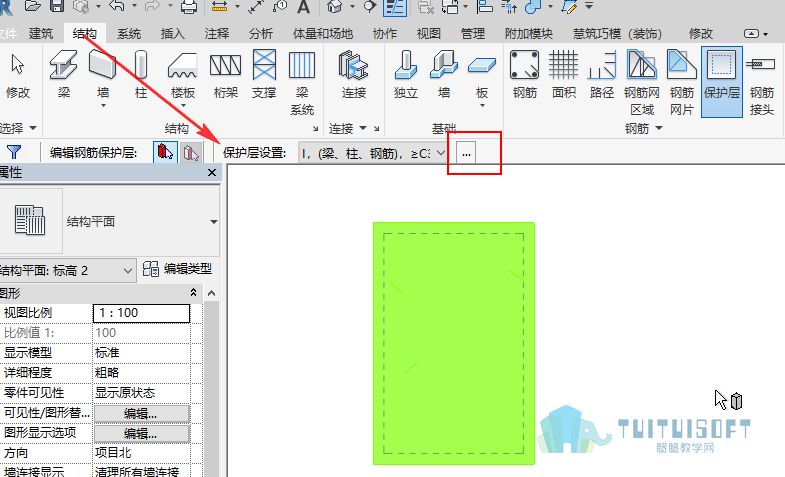Expand the 连接 panel dropdown
785x477 pixels.
coord(362,128)
